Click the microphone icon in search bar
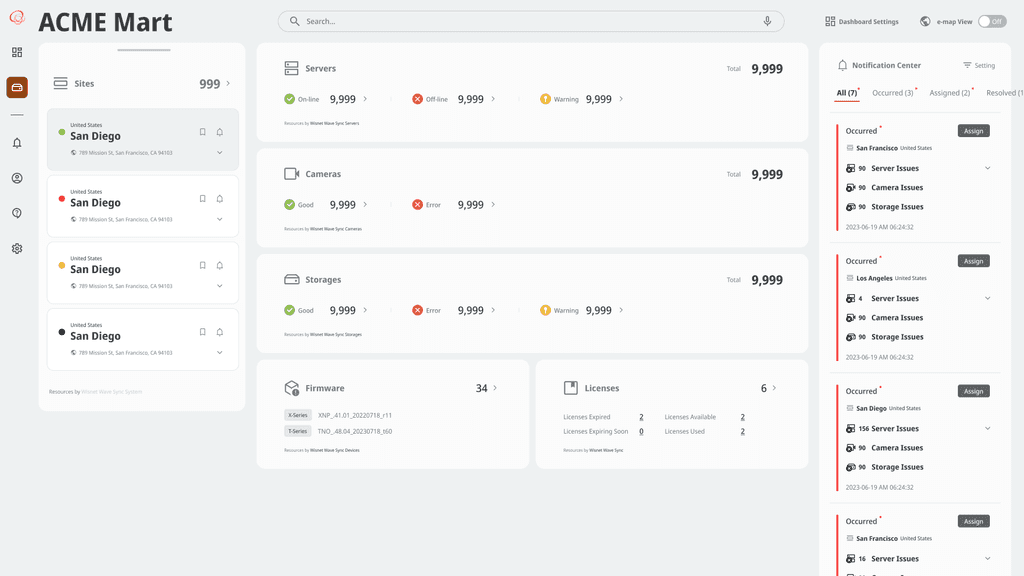 (767, 22)
